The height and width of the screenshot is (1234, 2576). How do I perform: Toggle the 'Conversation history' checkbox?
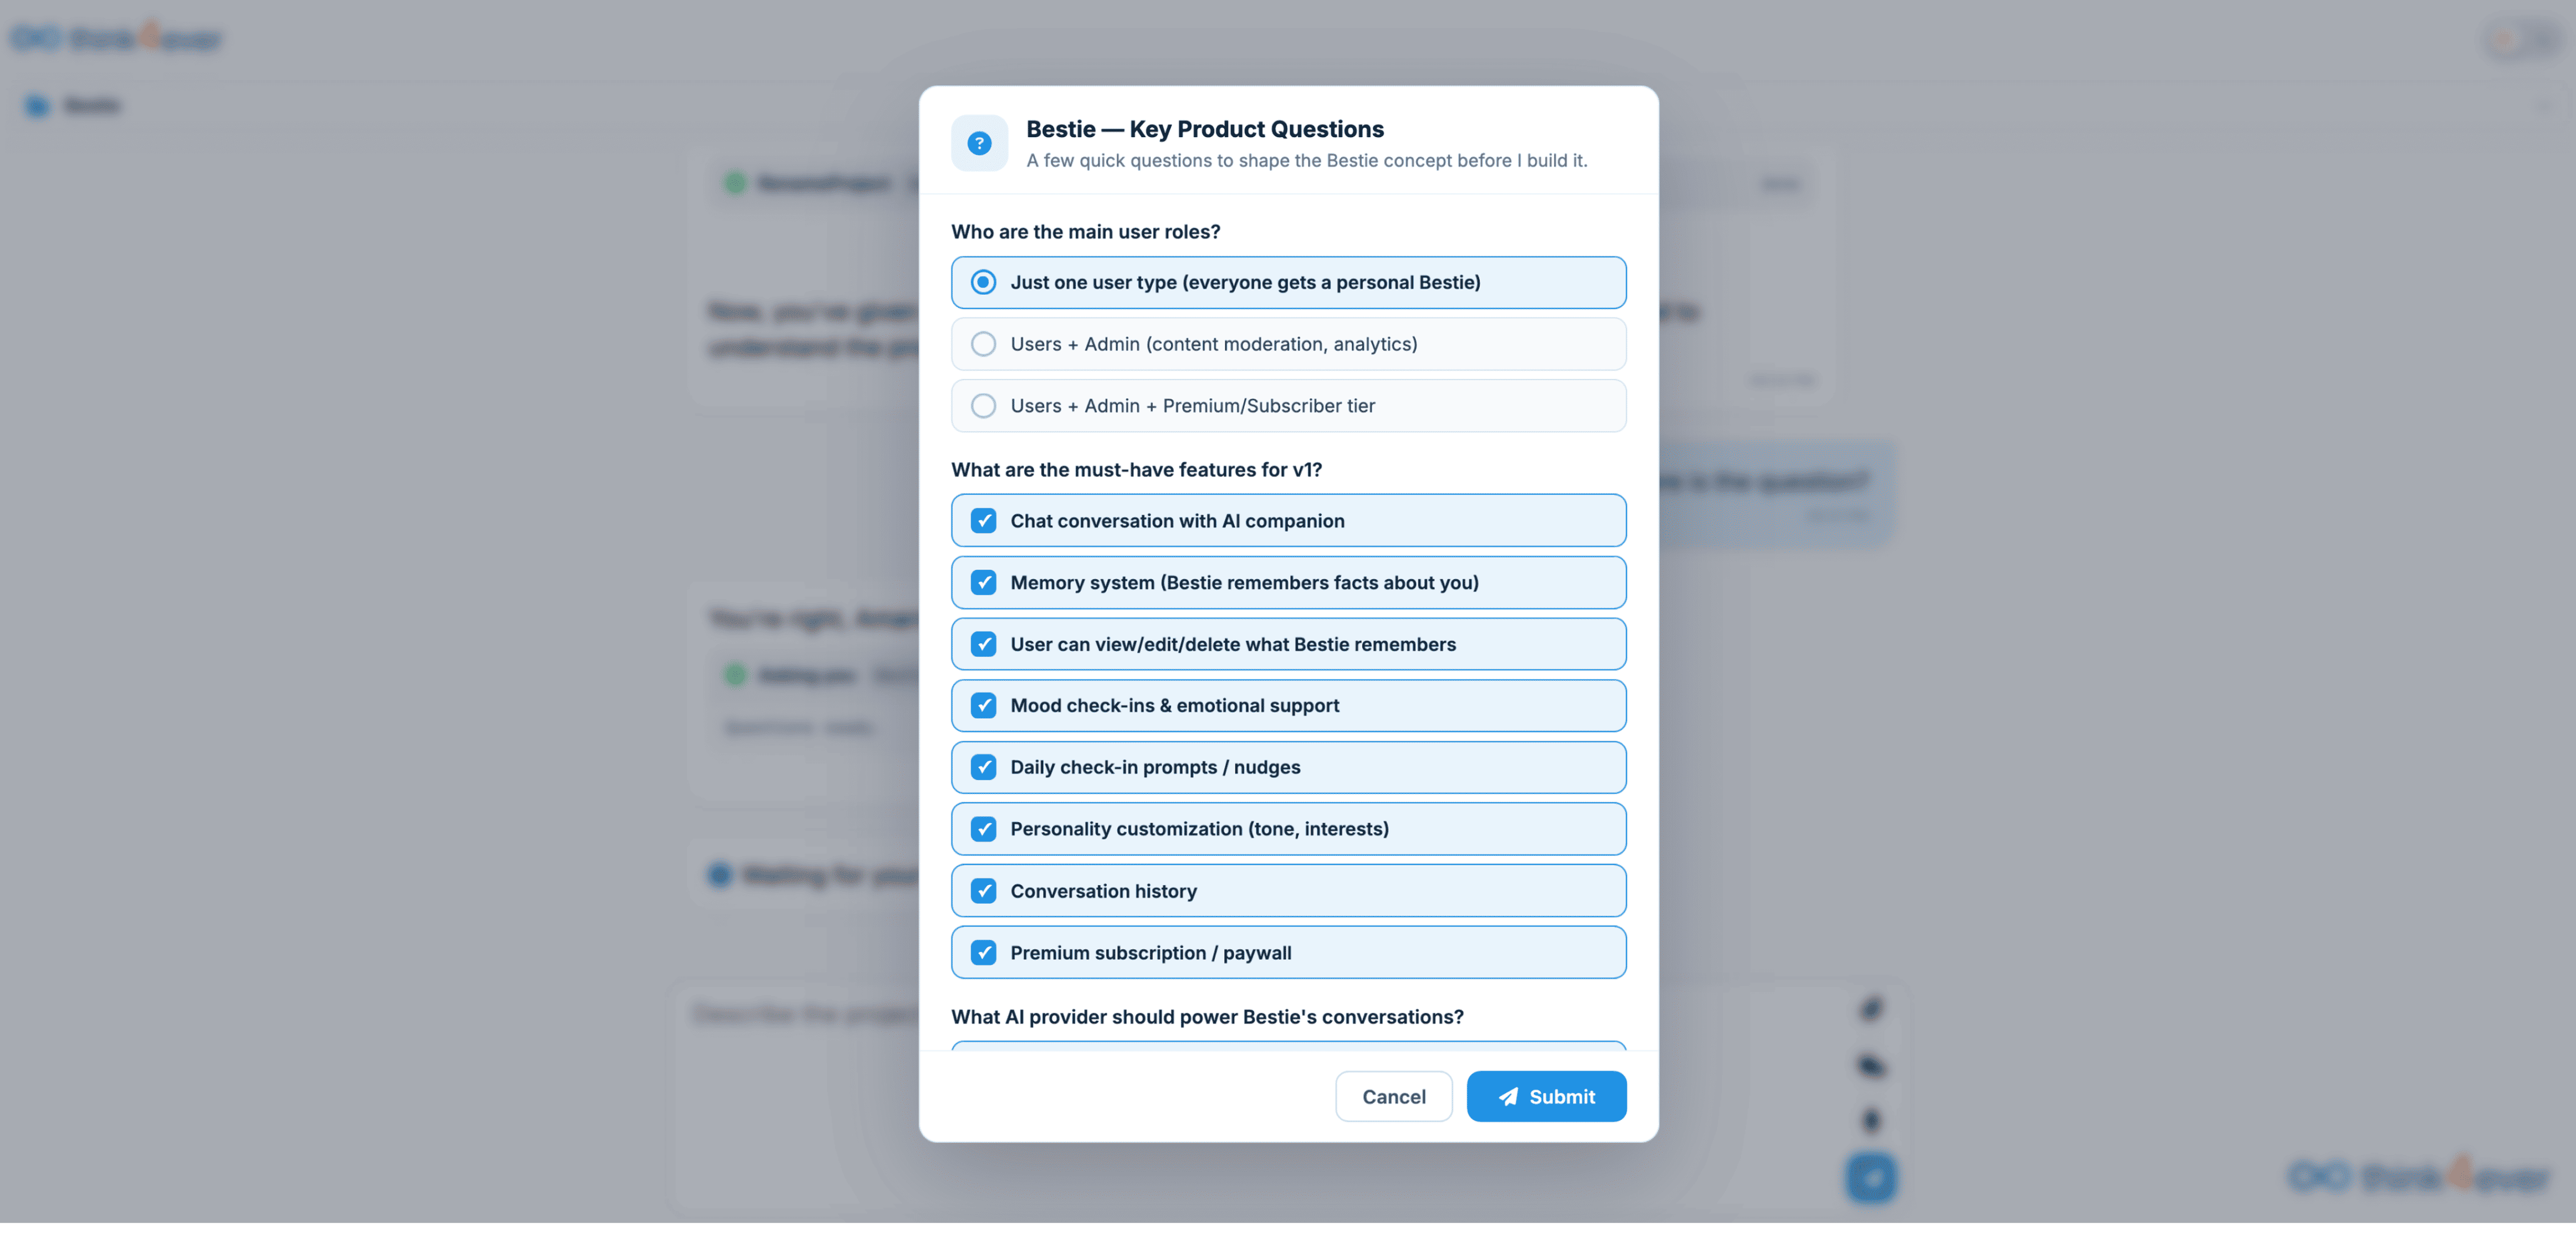(1288, 891)
